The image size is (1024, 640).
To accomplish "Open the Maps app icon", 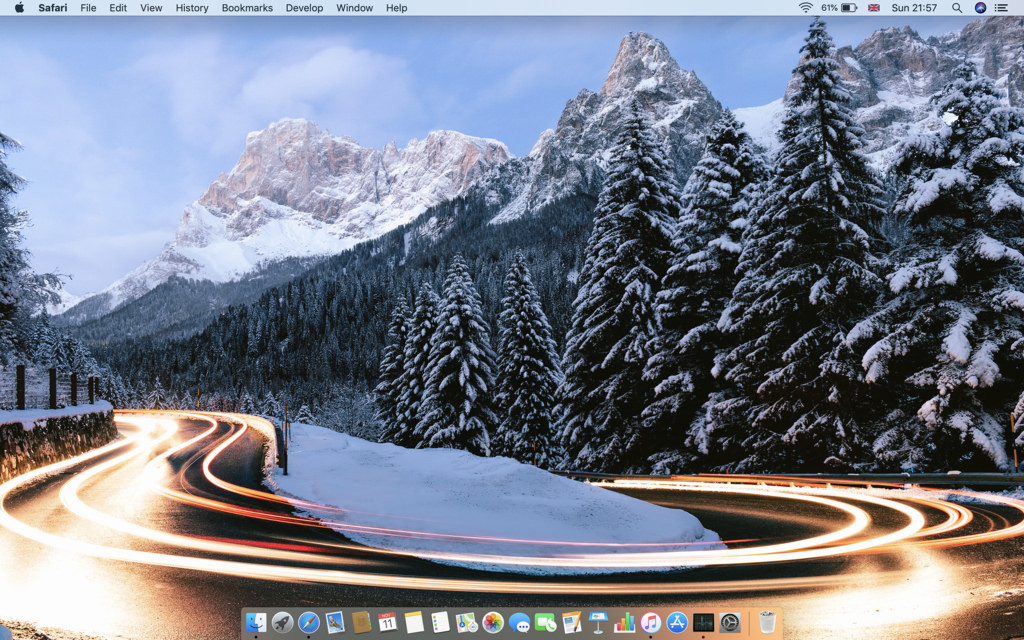I will point(466,622).
